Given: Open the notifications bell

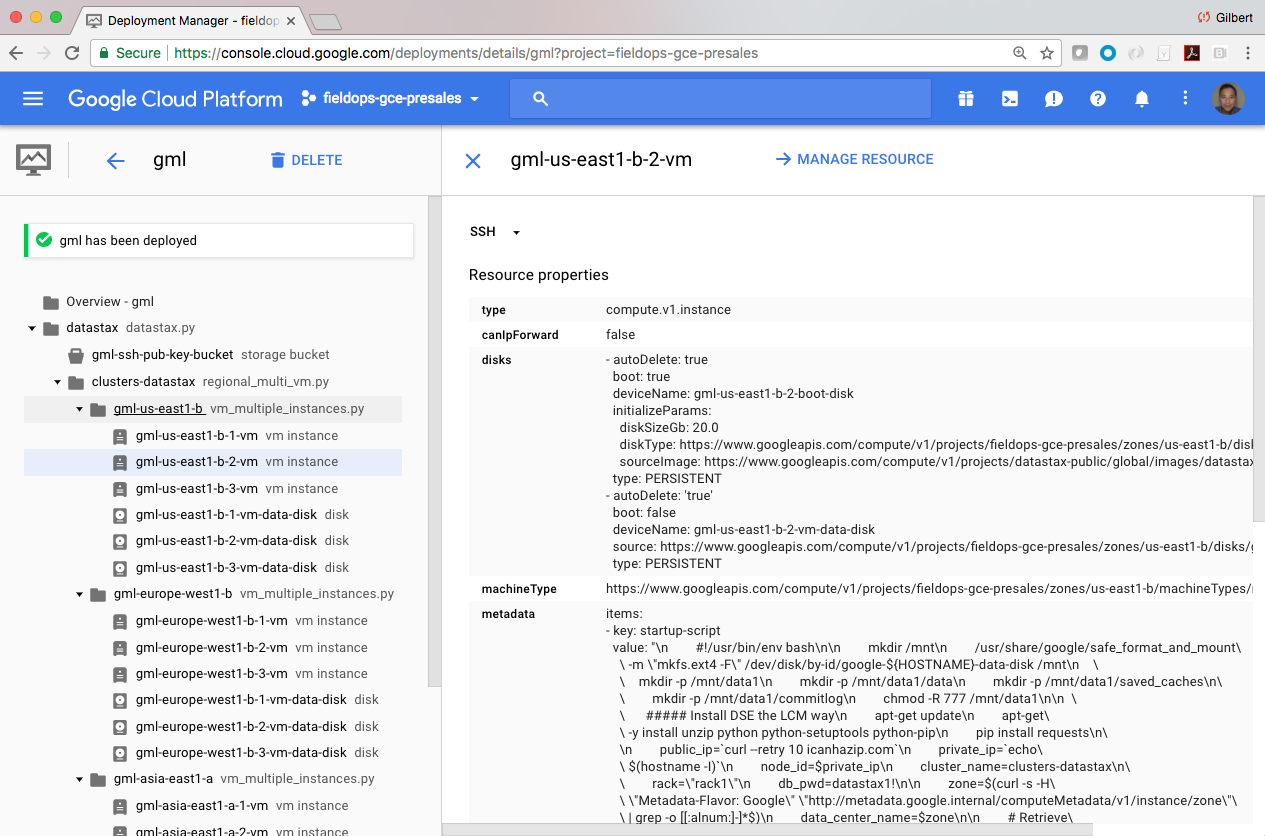Looking at the screenshot, I should click(x=1142, y=98).
